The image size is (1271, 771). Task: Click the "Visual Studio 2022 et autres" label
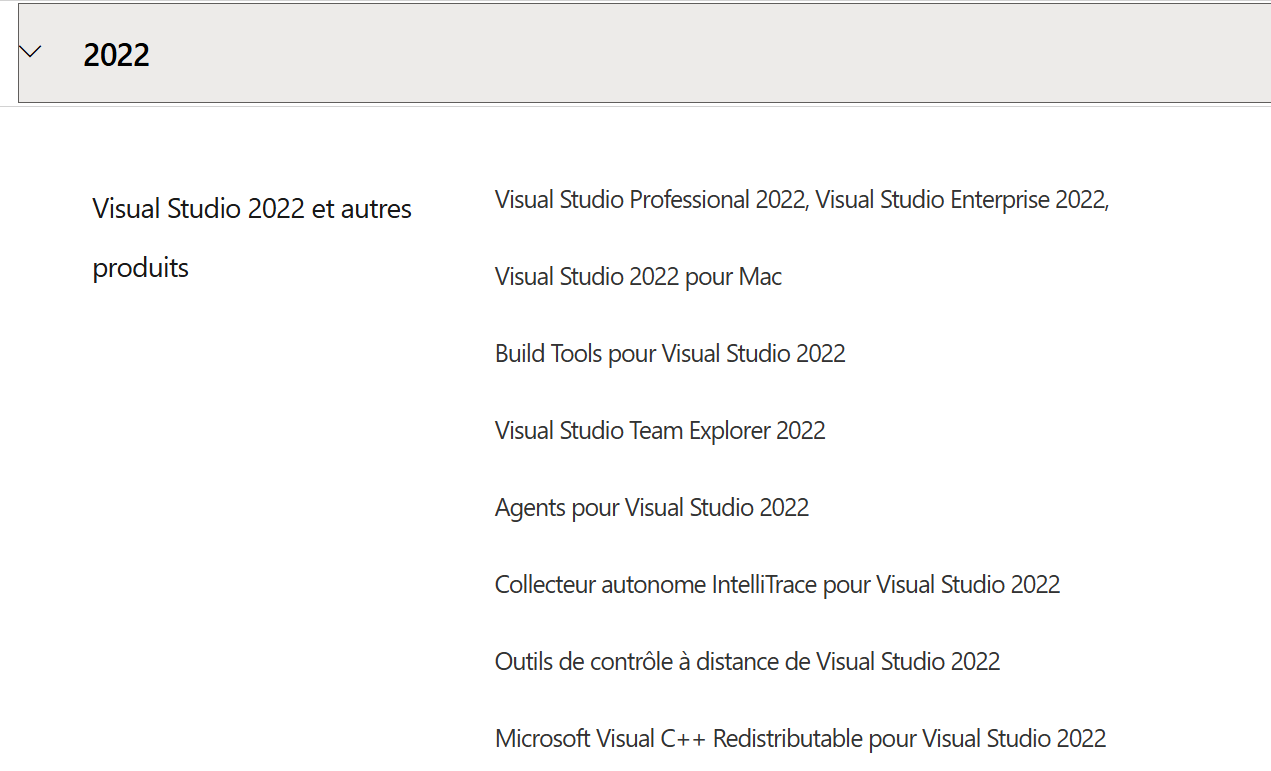click(252, 209)
